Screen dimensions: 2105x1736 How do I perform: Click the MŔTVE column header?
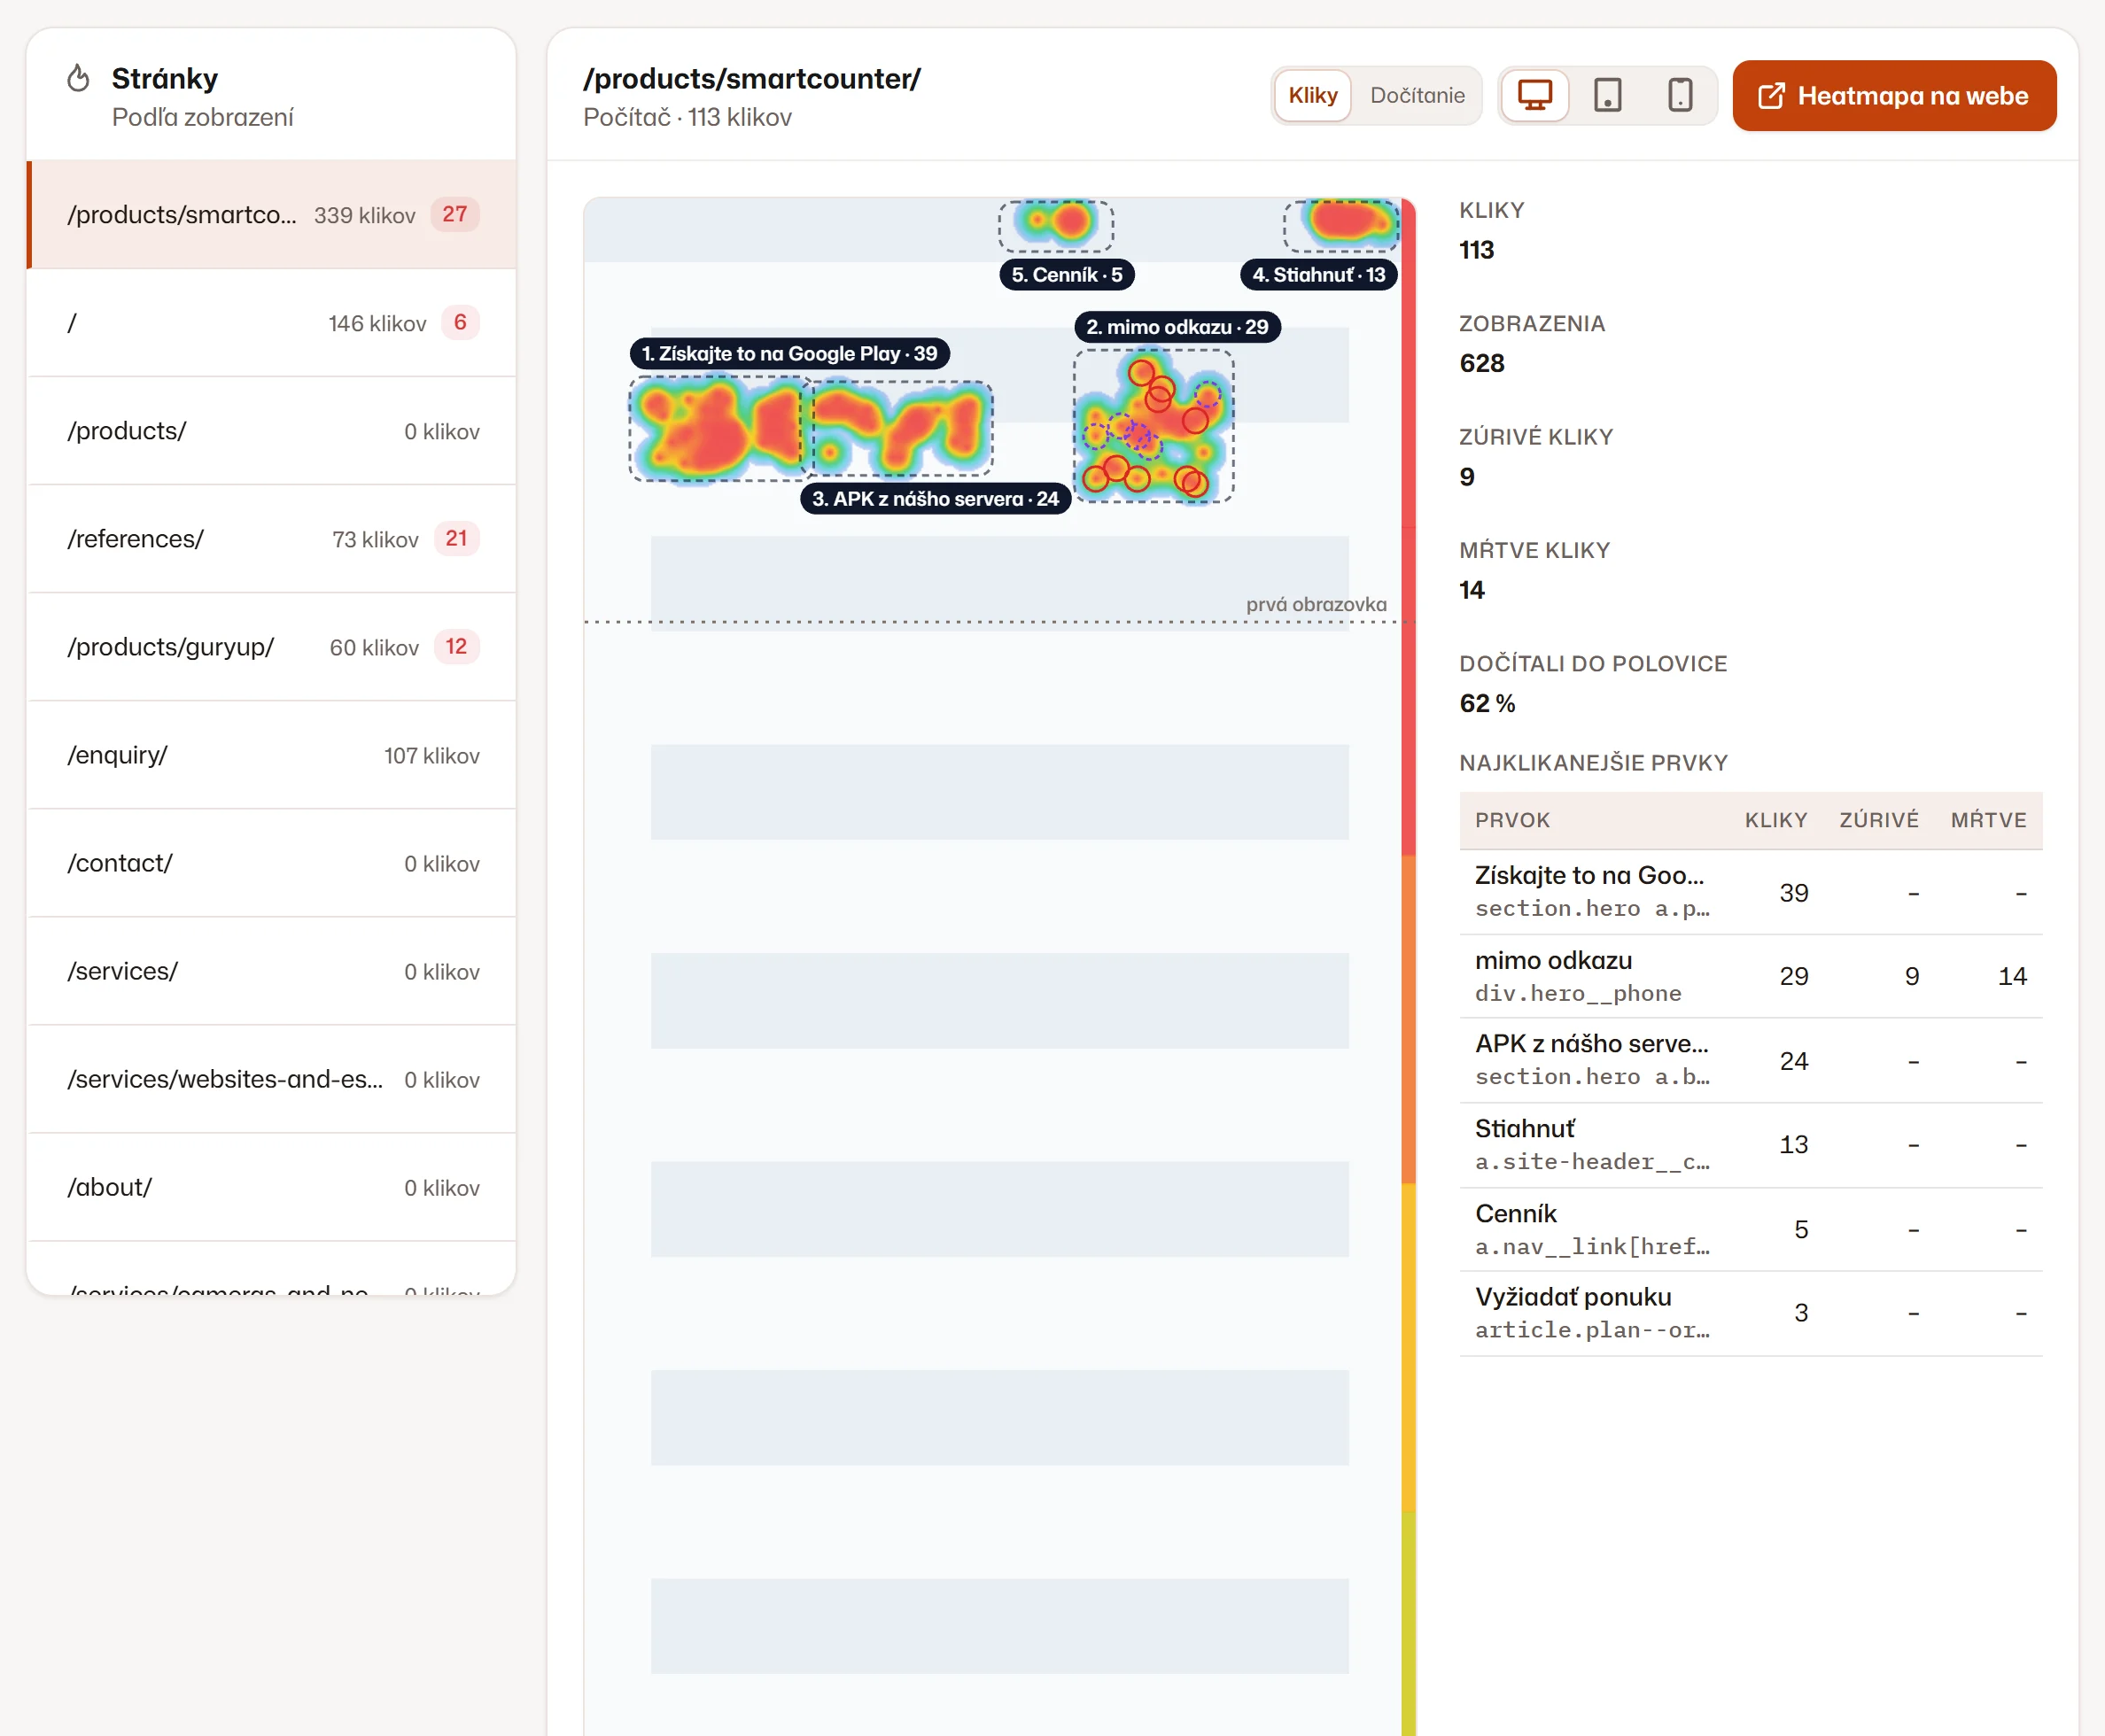pos(1988,820)
